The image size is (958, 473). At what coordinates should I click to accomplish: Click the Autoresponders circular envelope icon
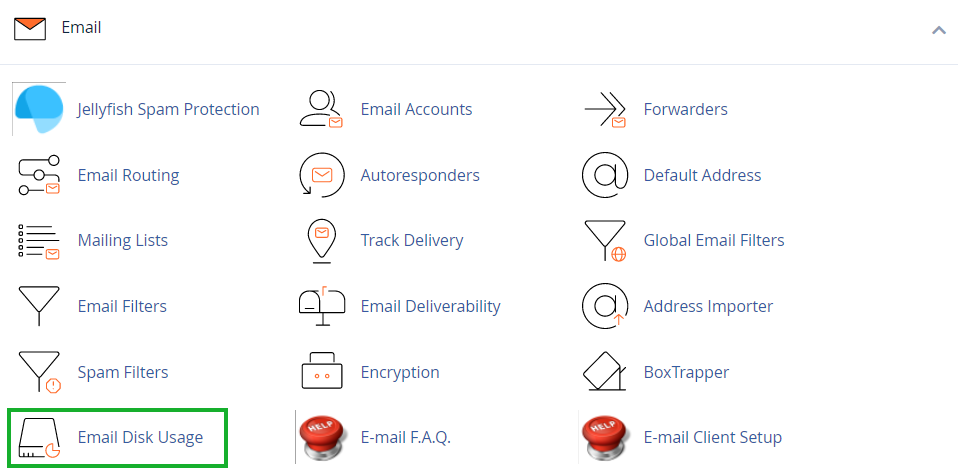click(x=322, y=175)
